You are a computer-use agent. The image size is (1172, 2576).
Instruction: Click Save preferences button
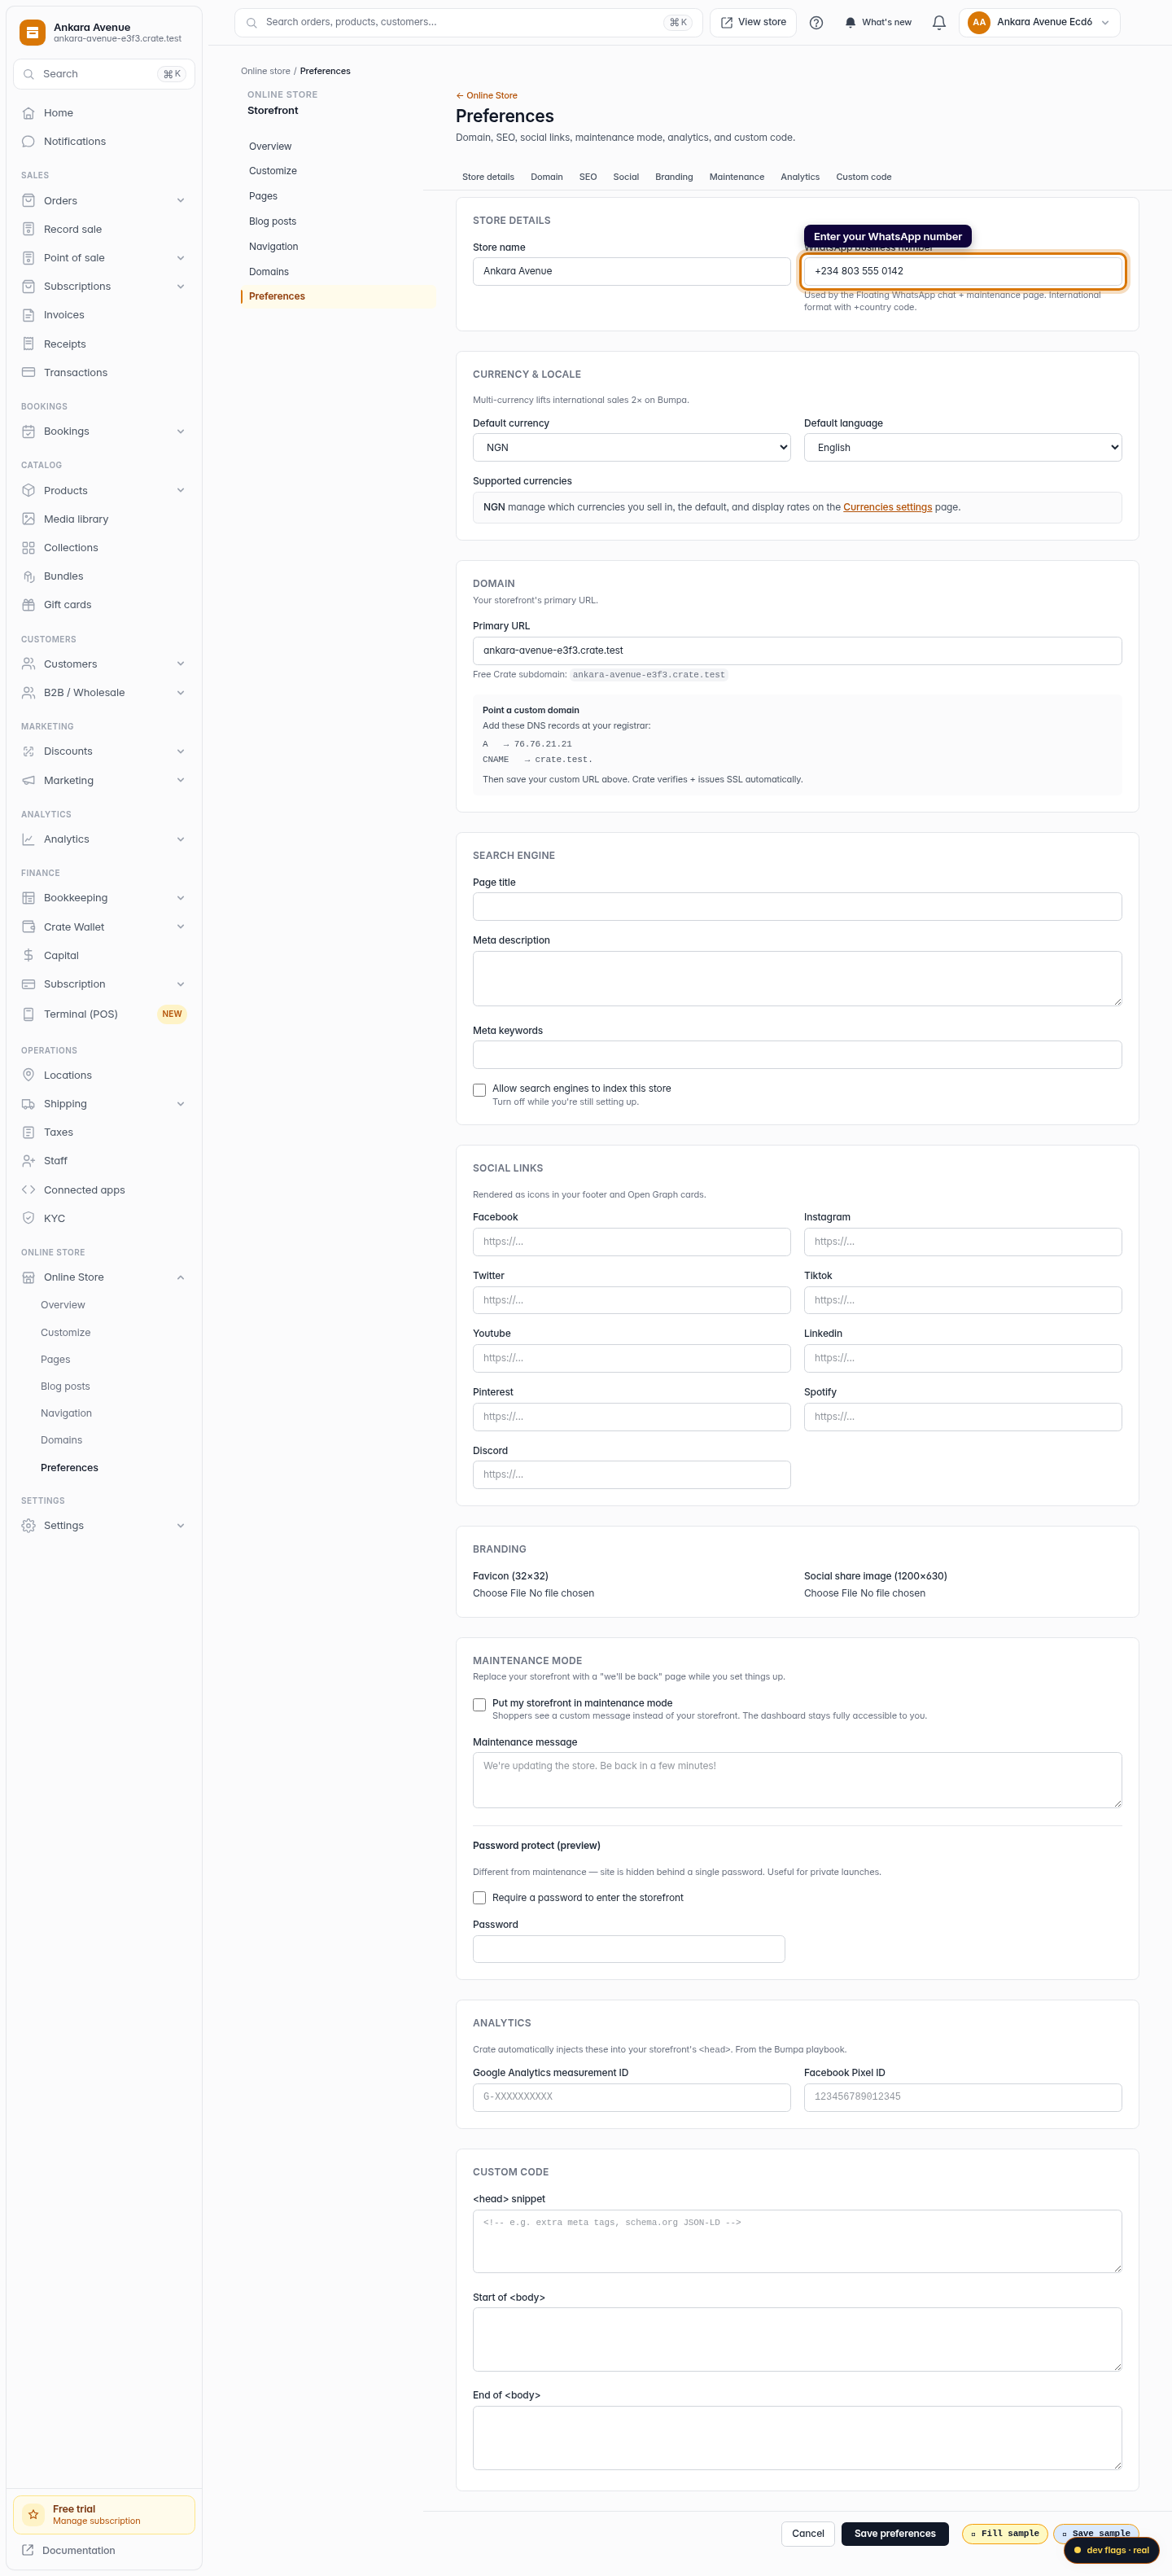pos(895,2533)
